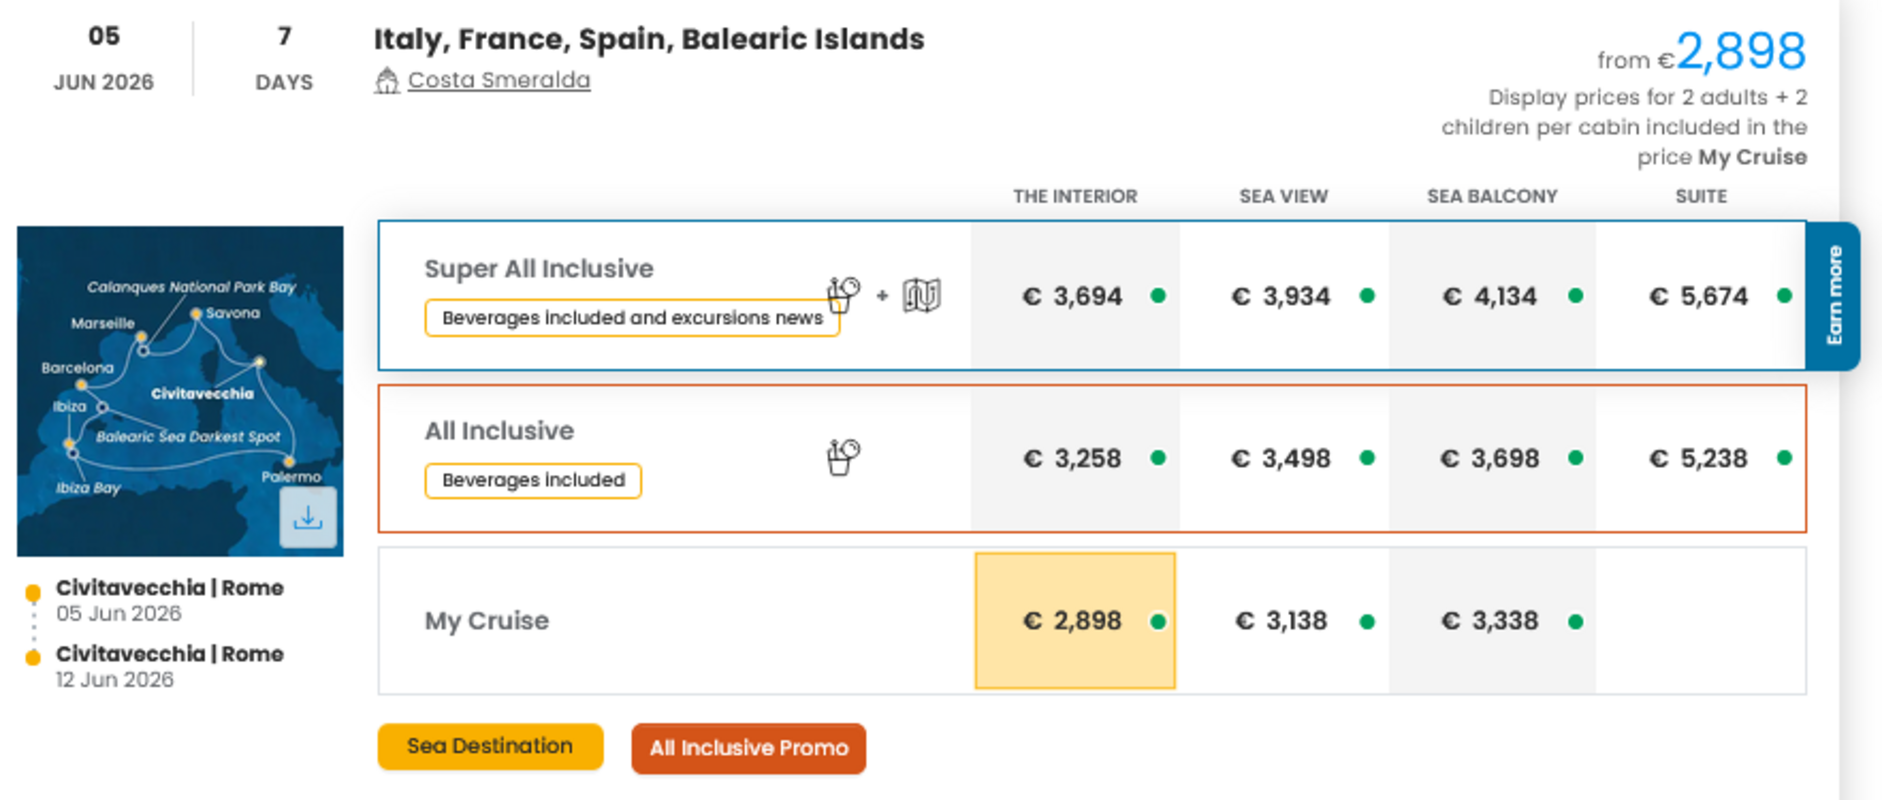Choose My Cruise Sea Balcony € 3,338
The width and height of the screenshot is (1882, 800).
[x=1491, y=621]
